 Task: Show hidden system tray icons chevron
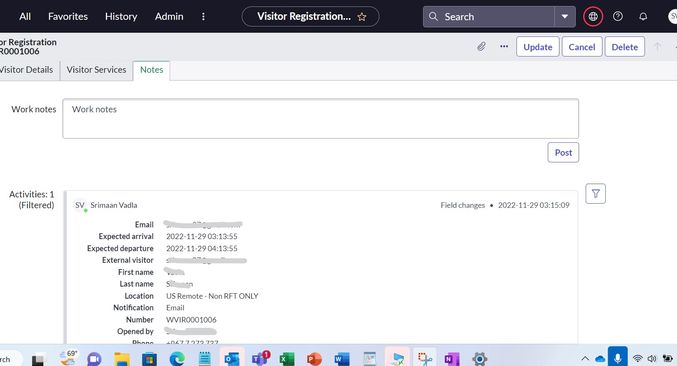click(x=585, y=358)
